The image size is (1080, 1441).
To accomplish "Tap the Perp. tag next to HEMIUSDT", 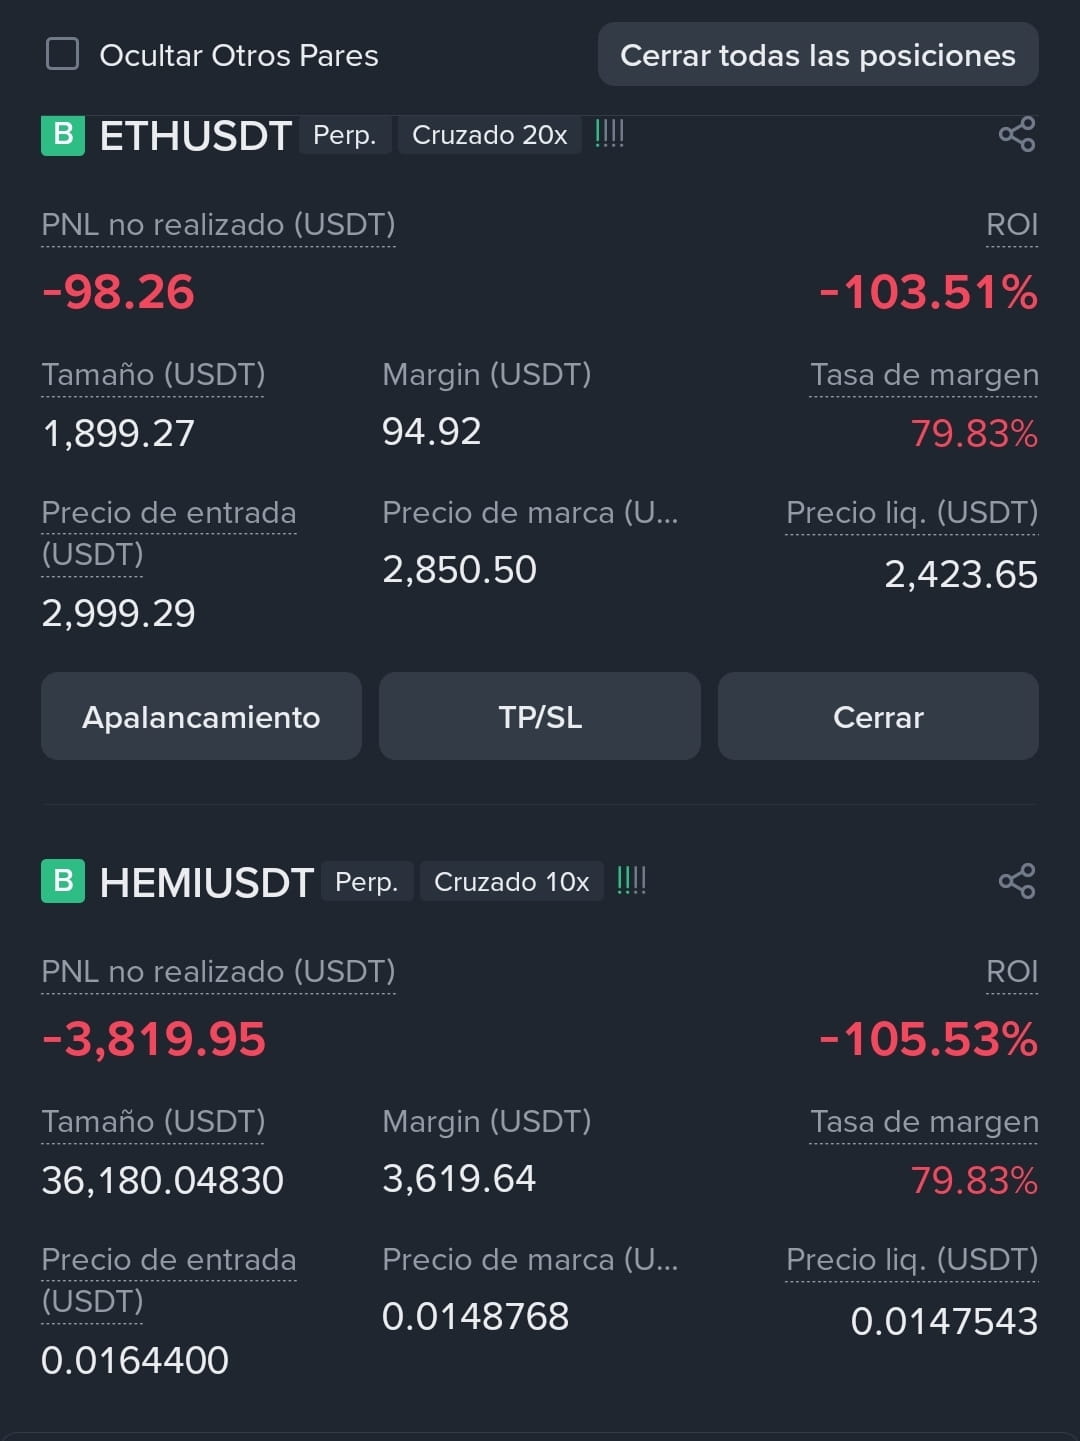I will click(366, 881).
